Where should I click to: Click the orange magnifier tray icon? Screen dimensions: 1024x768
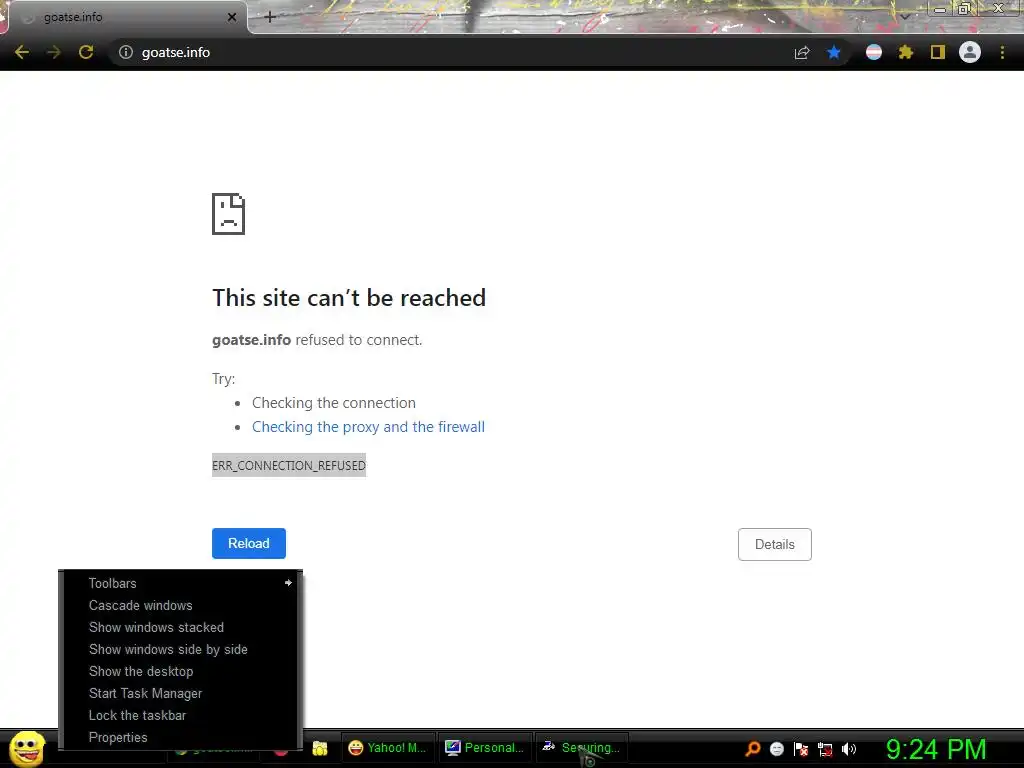click(753, 748)
